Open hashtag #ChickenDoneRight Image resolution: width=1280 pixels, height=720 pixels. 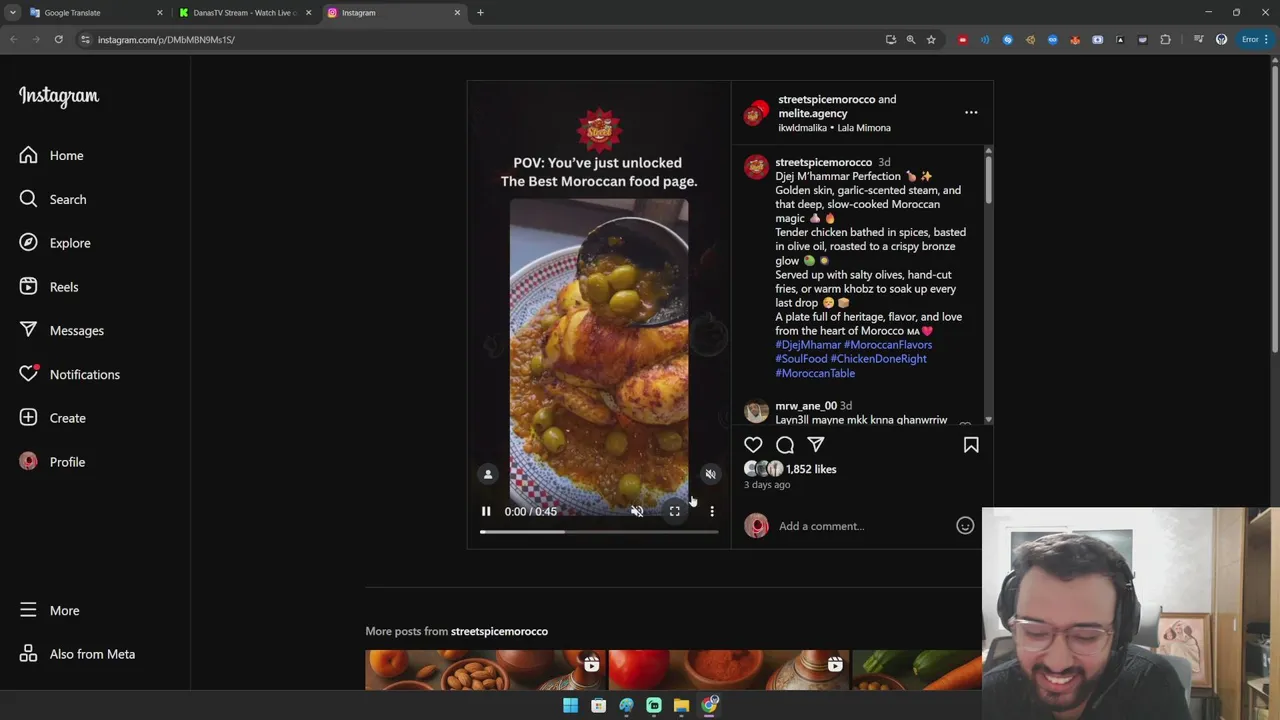(x=879, y=359)
